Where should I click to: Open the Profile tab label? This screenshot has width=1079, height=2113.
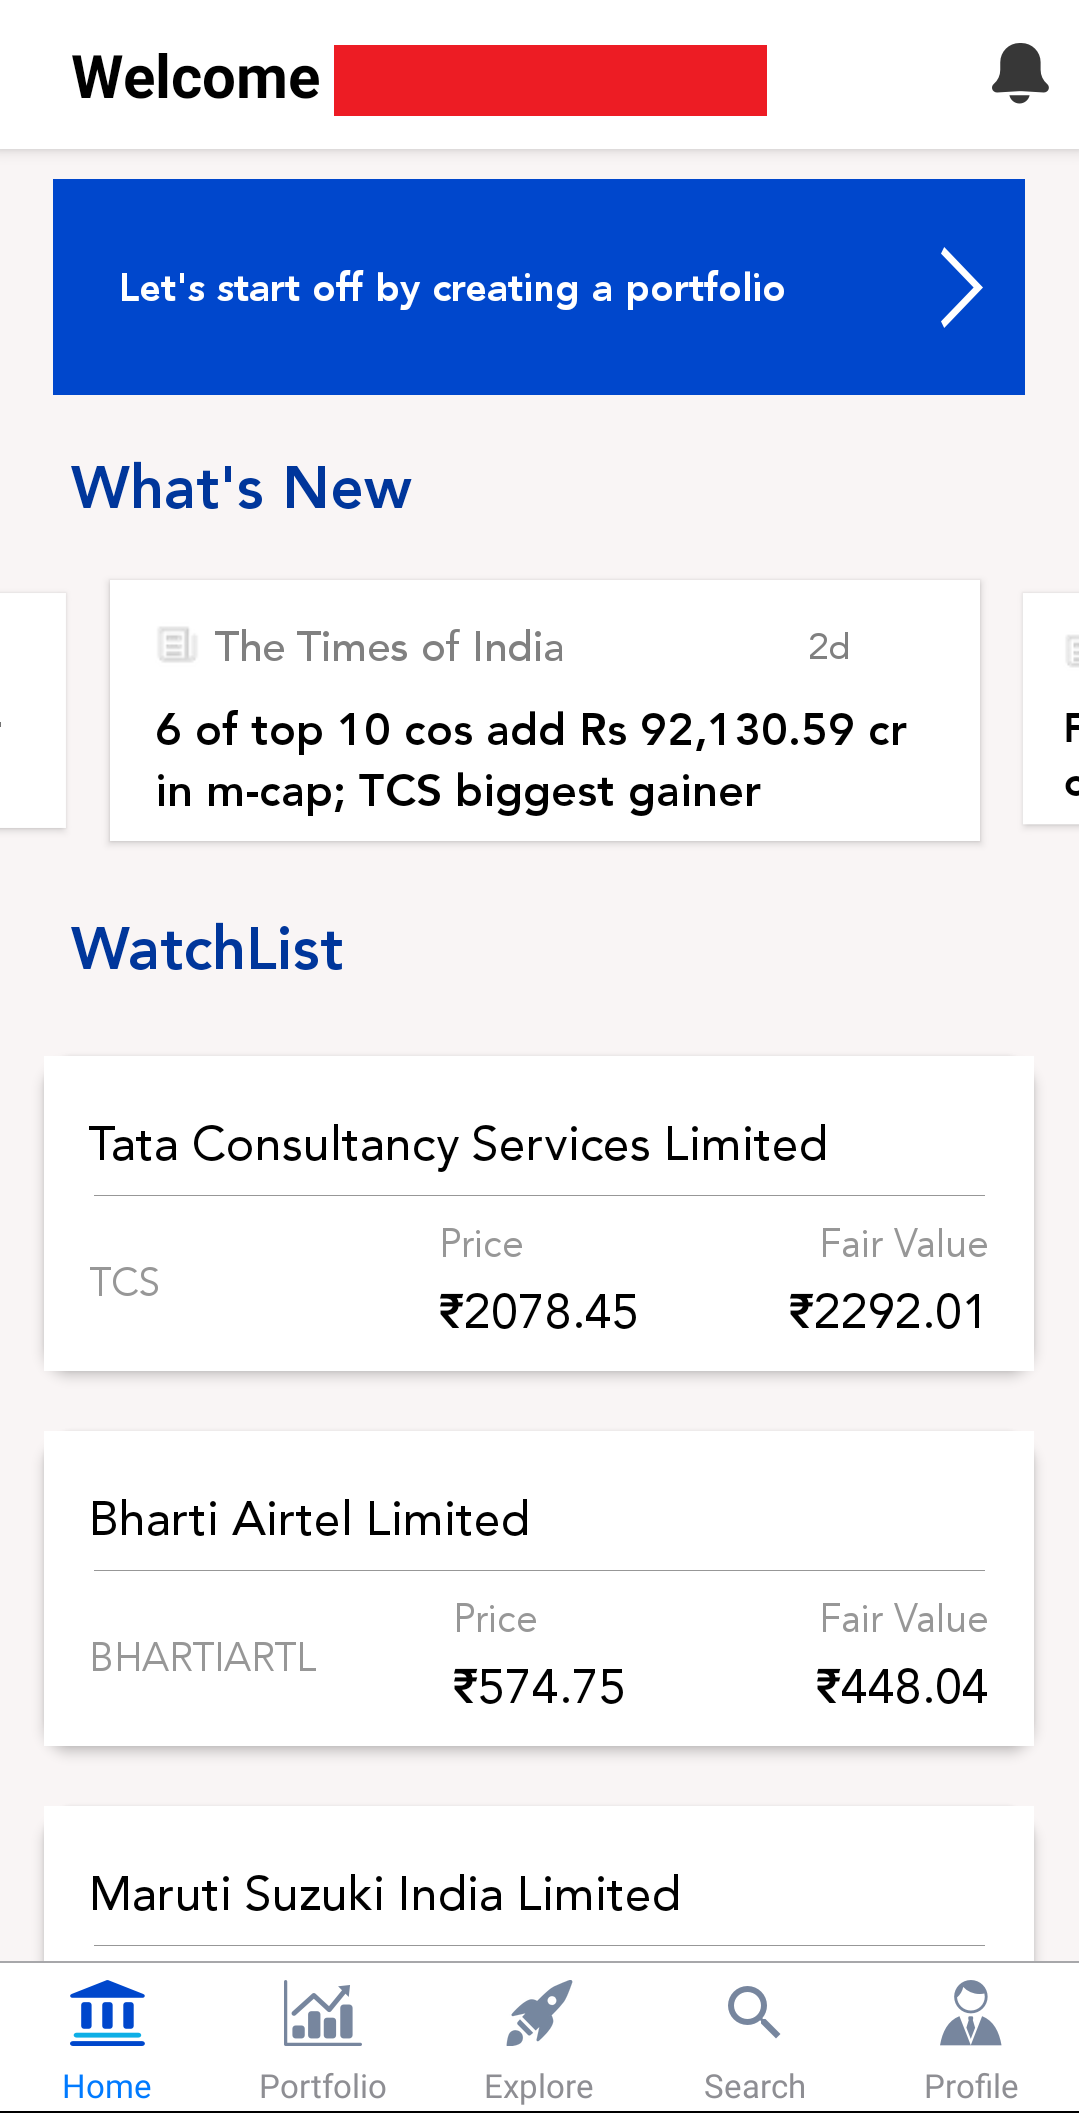[x=970, y=2087]
